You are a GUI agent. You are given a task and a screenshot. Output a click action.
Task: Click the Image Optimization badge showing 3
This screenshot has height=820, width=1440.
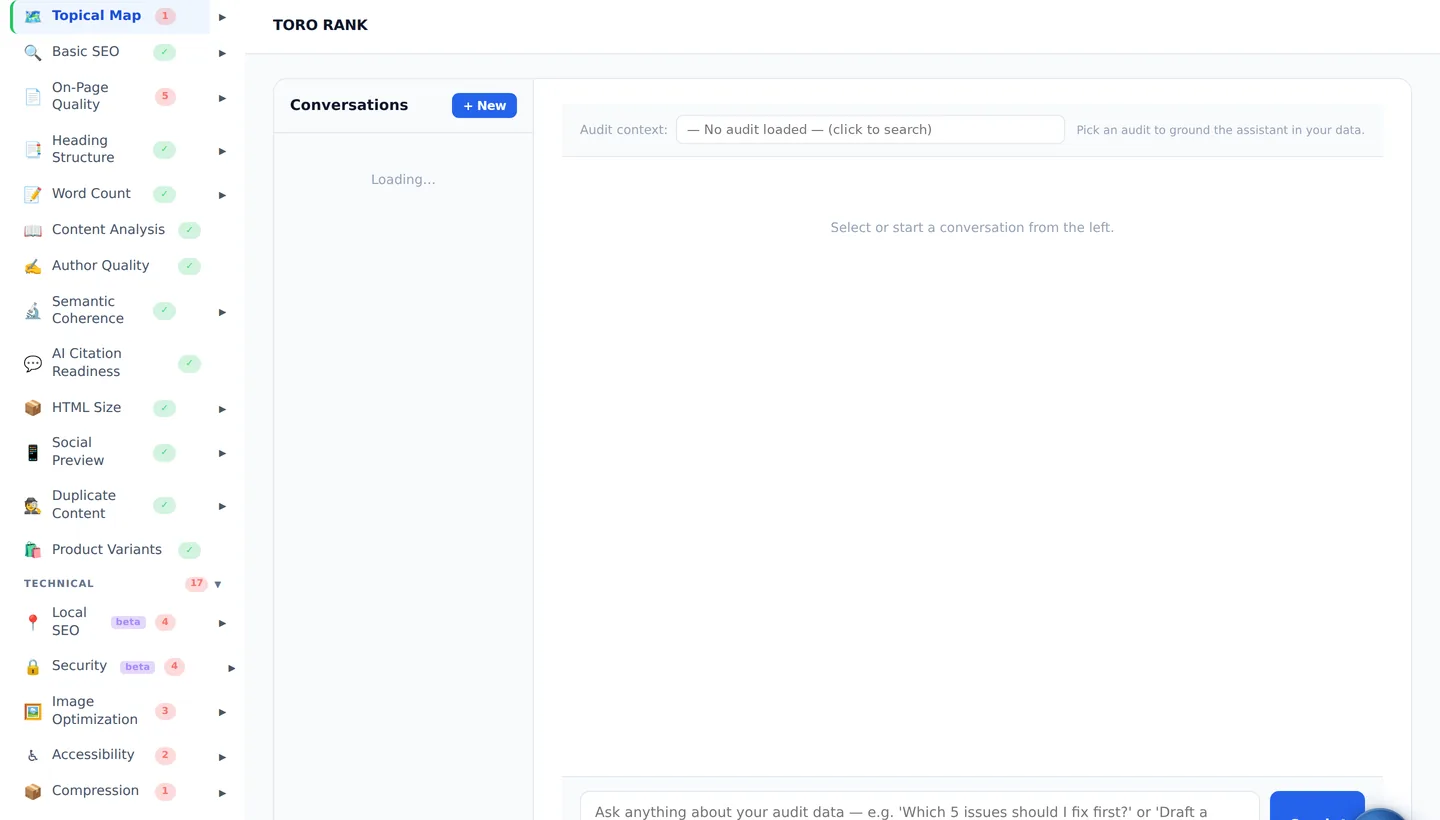click(x=165, y=711)
